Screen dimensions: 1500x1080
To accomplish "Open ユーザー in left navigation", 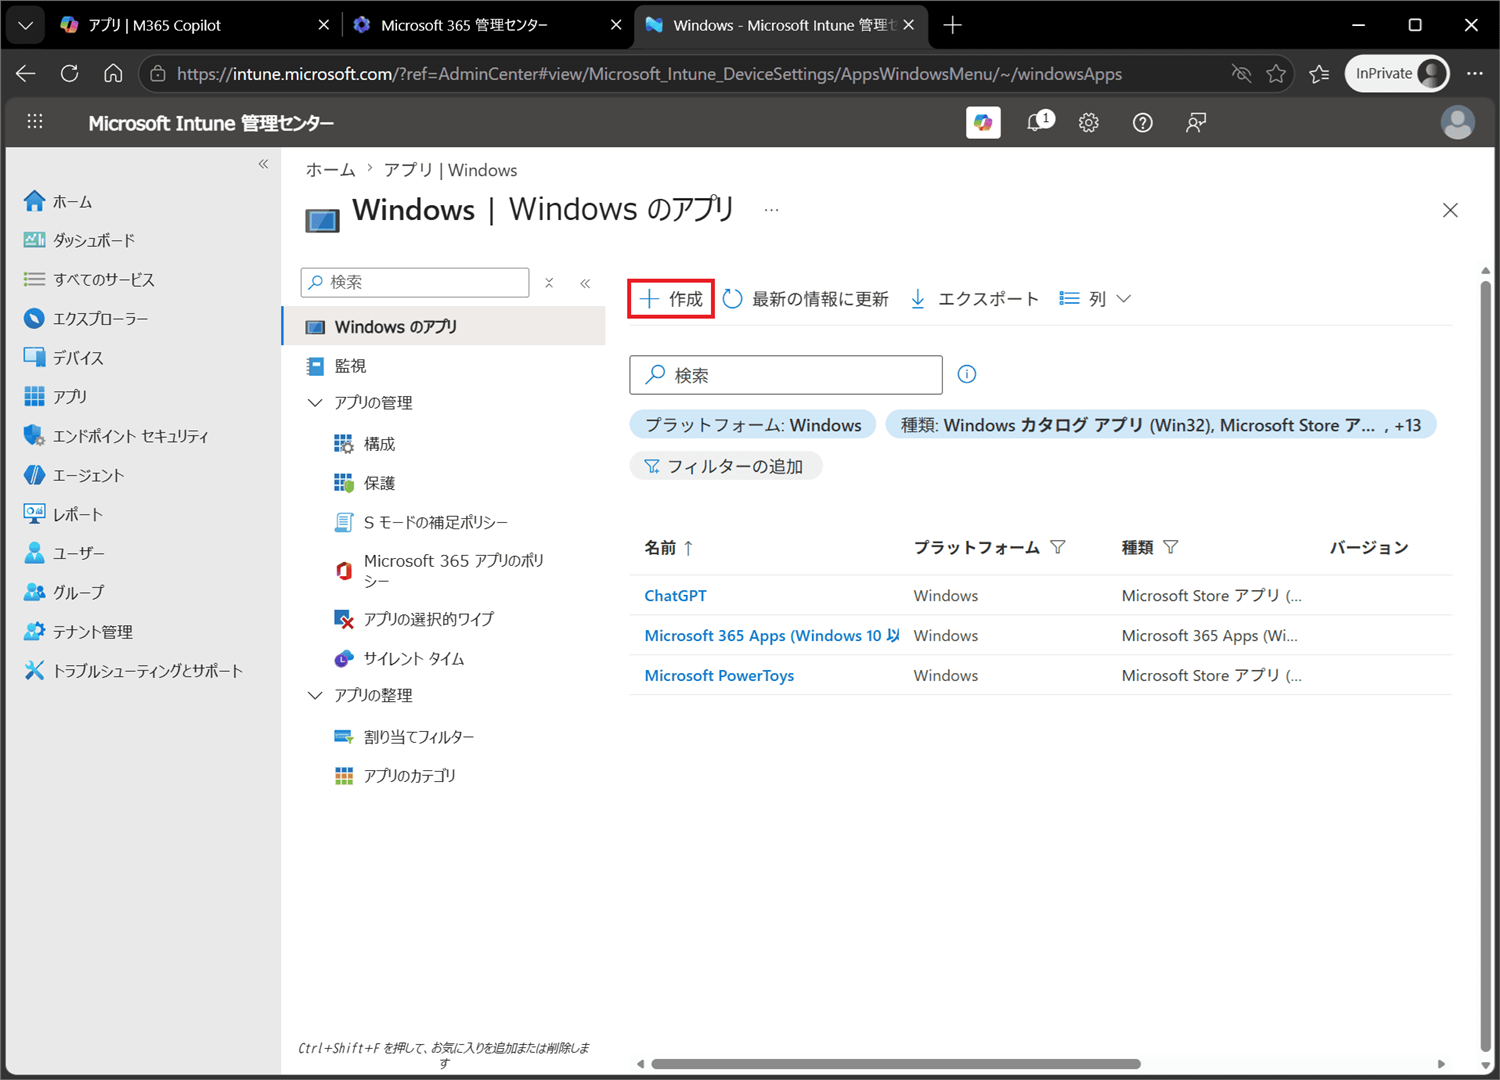I will [64, 553].
